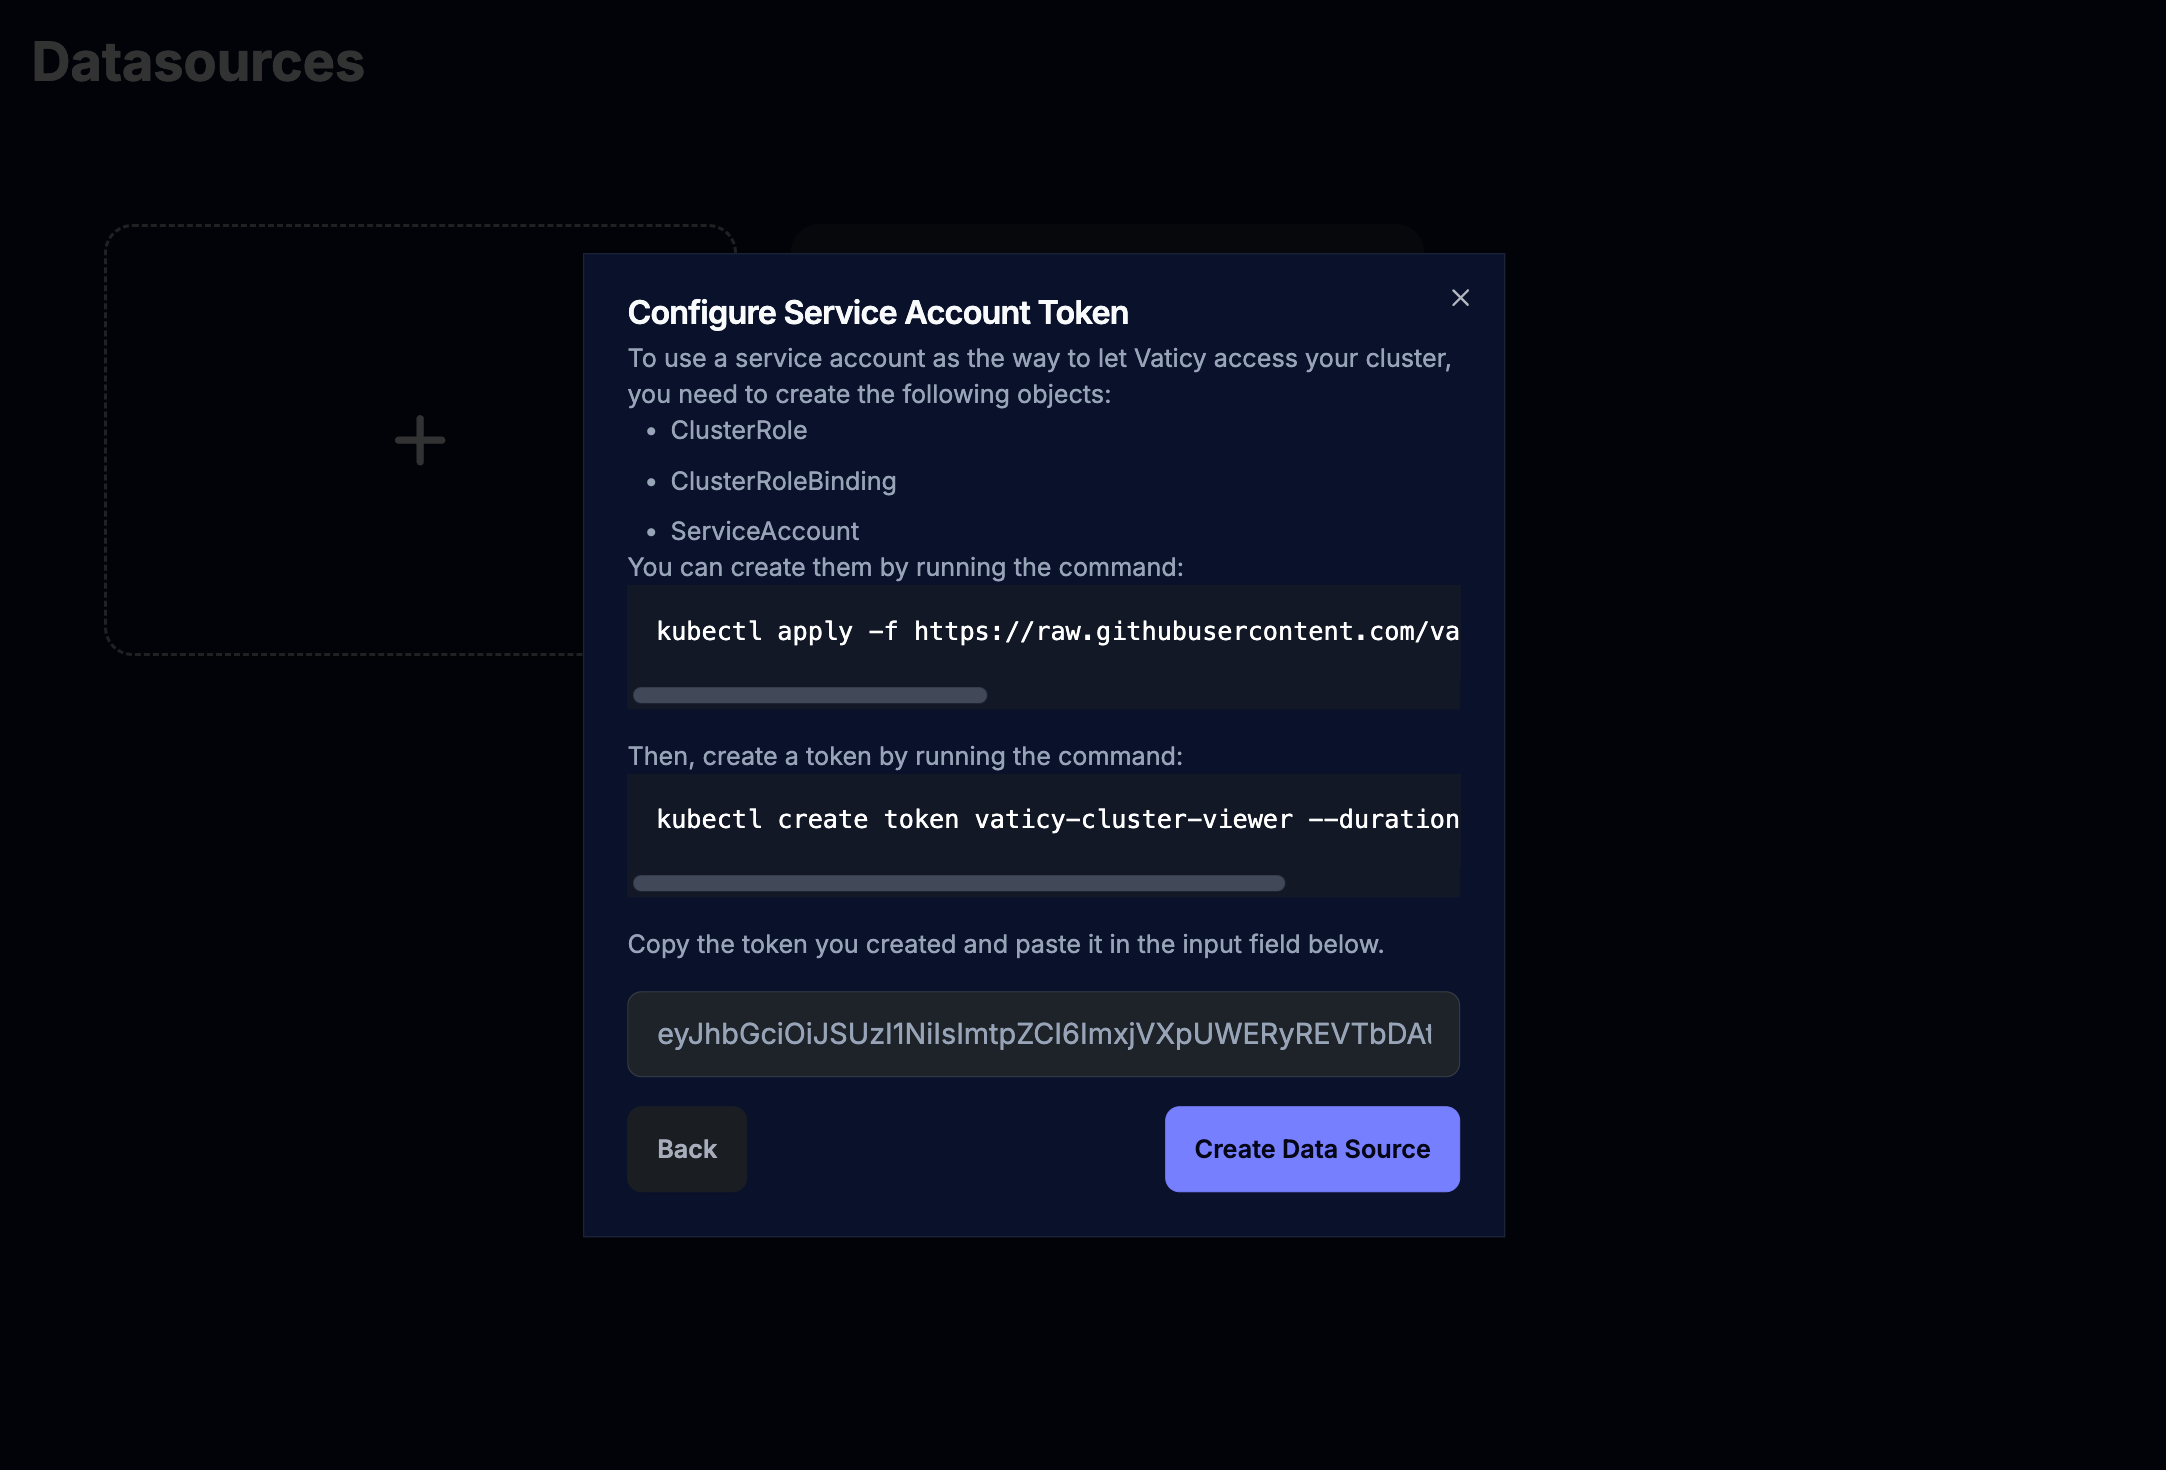Screen dimensions: 2166x1470
Task: Click the dimmed datasource card behind dialog
Action: pos(1107,238)
